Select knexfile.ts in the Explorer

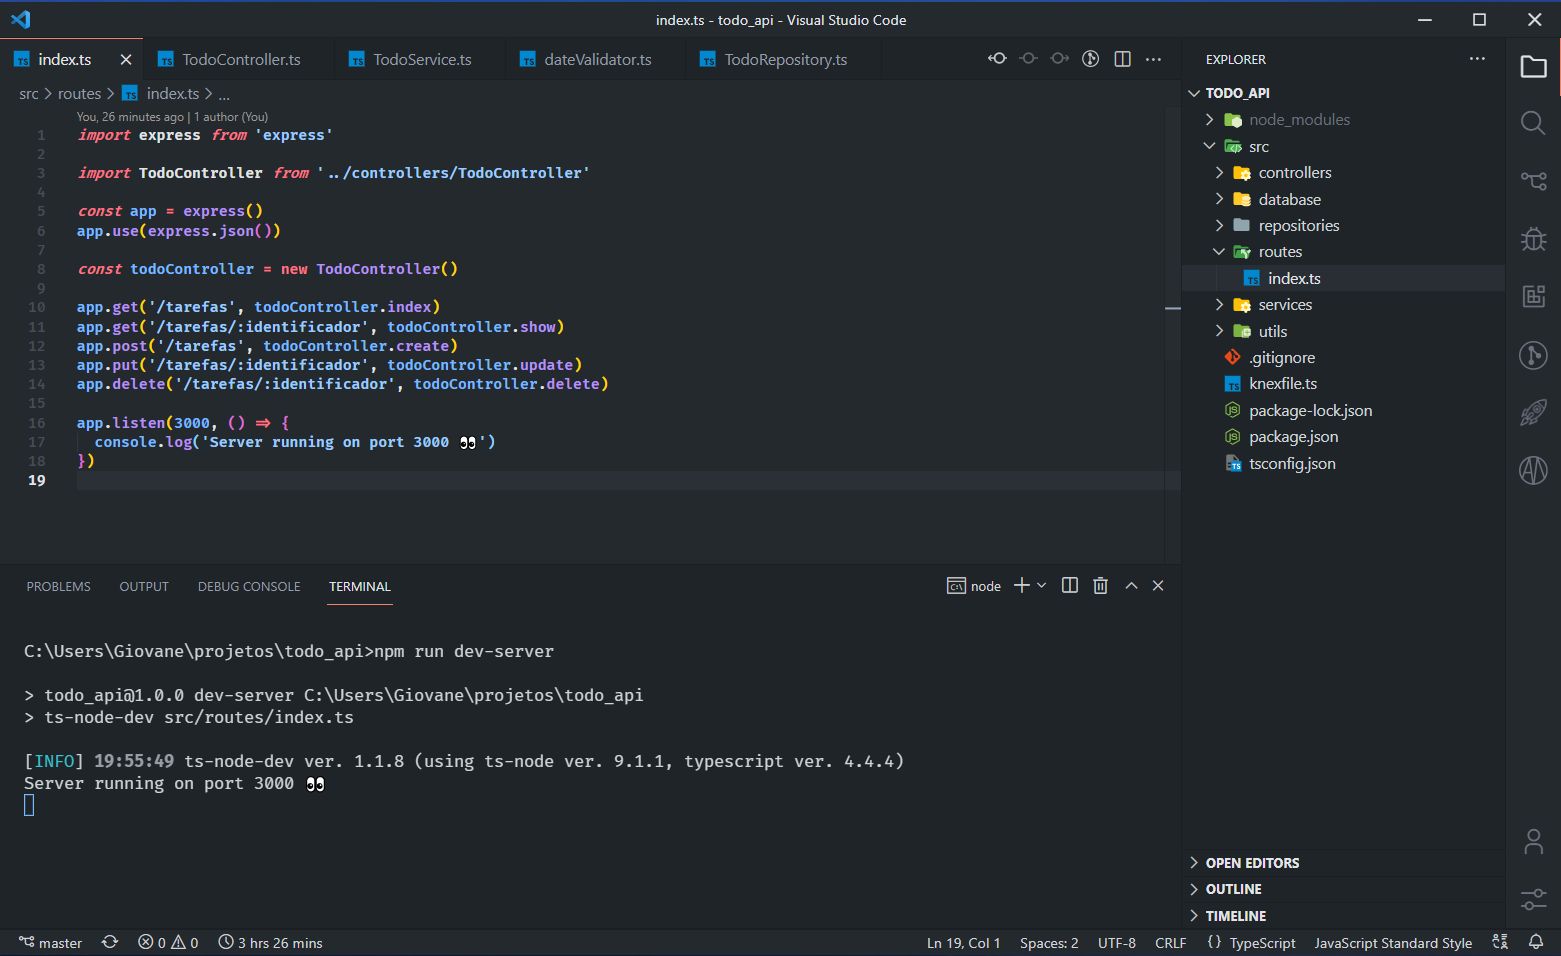pyautogui.click(x=1283, y=383)
